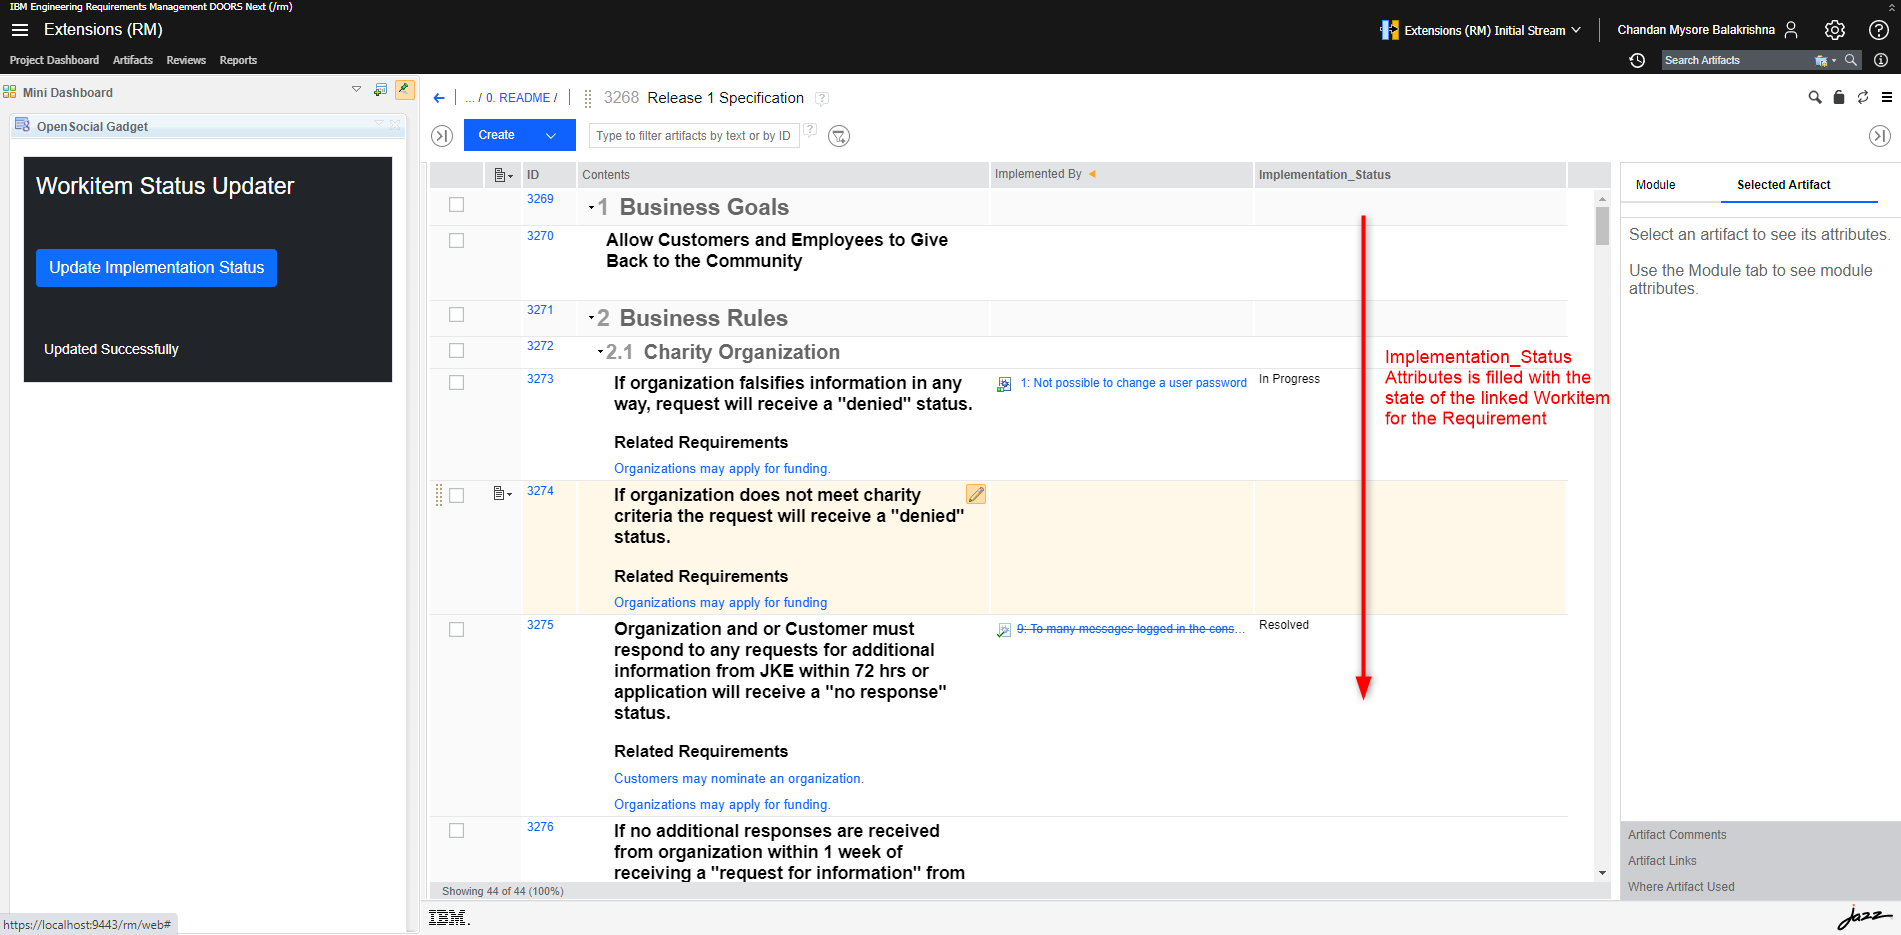The width and height of the screenshot is (1901, 935).
Task: Tick the checkbox for artifact 3276
Action: coord(456,830)
